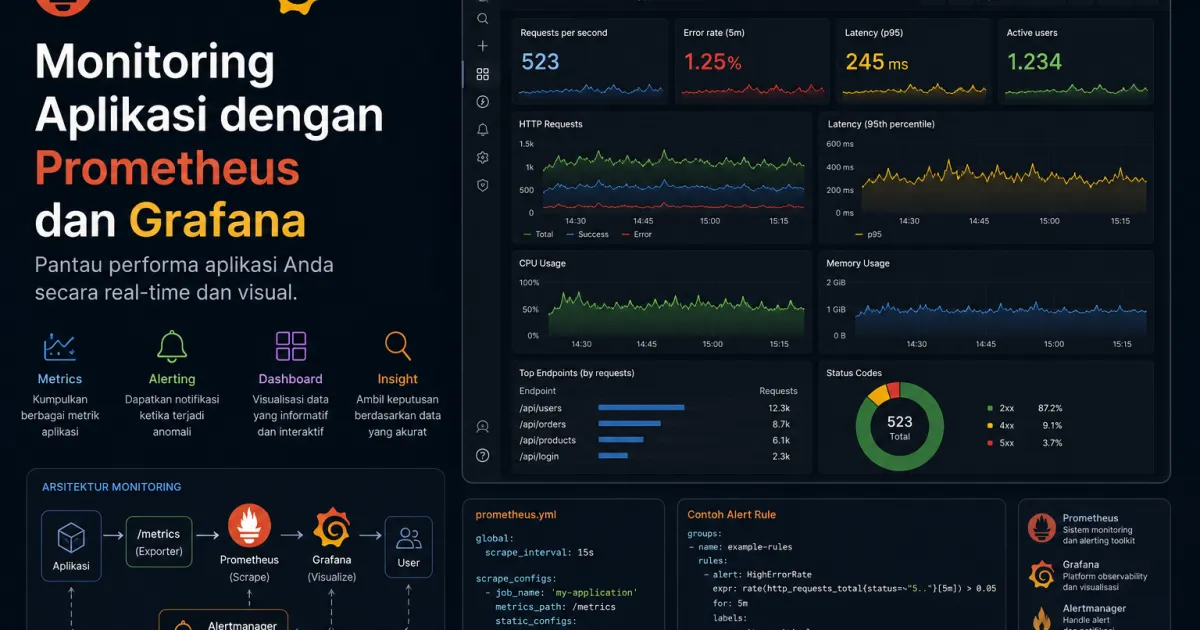Open the server admin shield icon

[x=483, y=185]
